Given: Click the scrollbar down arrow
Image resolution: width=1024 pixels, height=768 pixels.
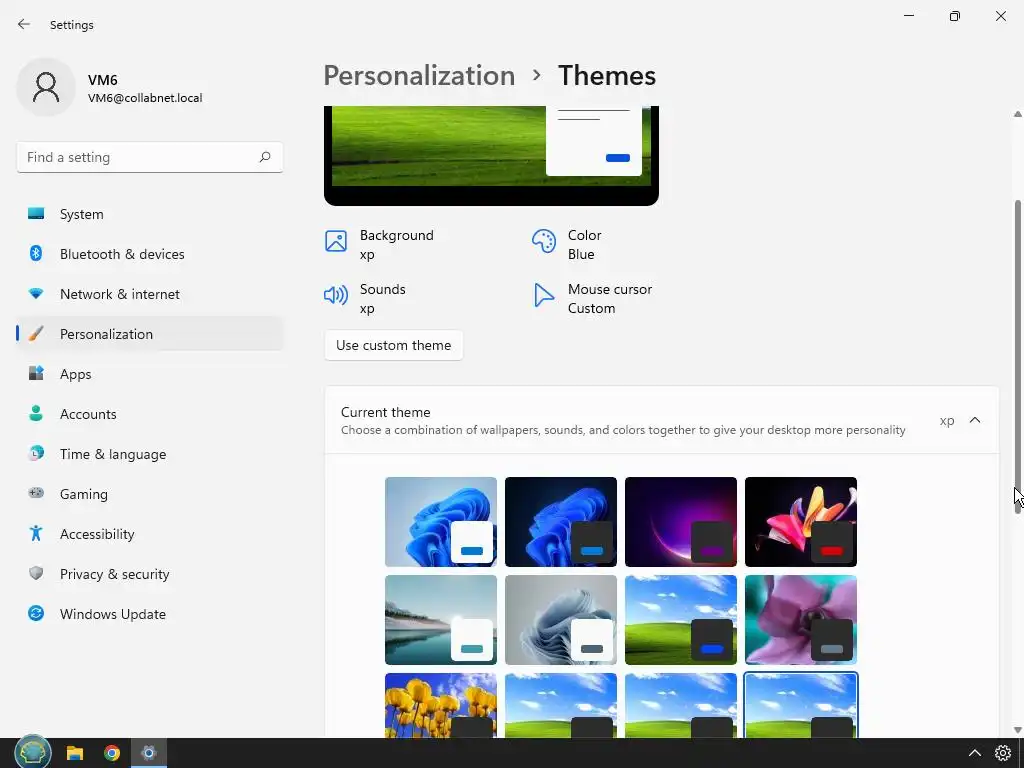Looking at the screenshot, I should [1017, 729].
